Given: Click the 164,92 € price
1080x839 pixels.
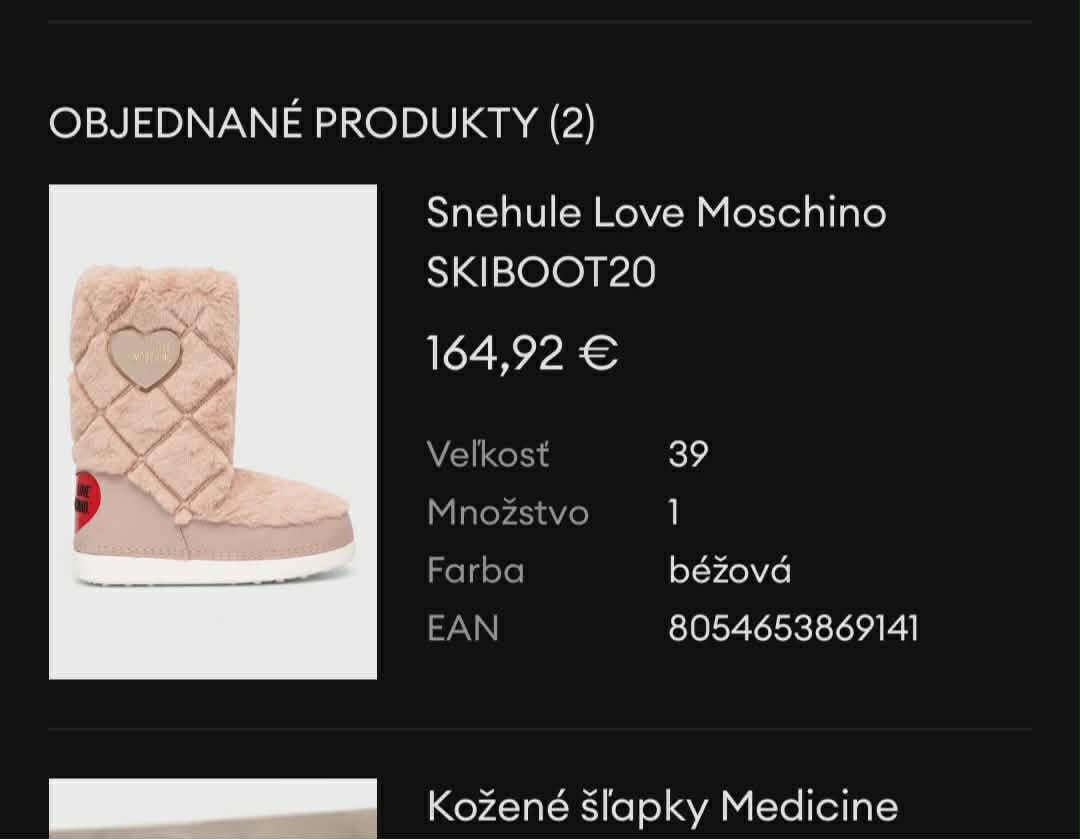Looking at the screenshot, I should tap(522, 353).
